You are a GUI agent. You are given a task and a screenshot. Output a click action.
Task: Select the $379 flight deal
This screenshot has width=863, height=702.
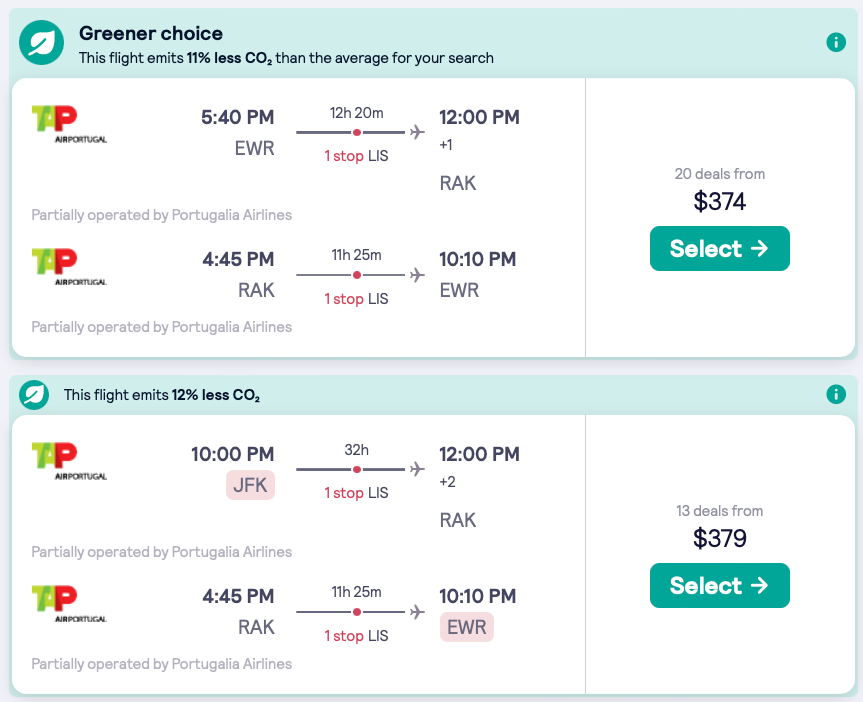(719, 586)
